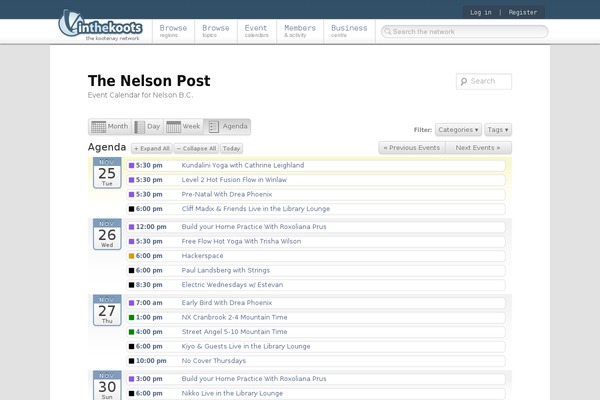
Task: Click the Nov 27 Thu date icon
Action: pyautogui.click(x=107, y=312)
